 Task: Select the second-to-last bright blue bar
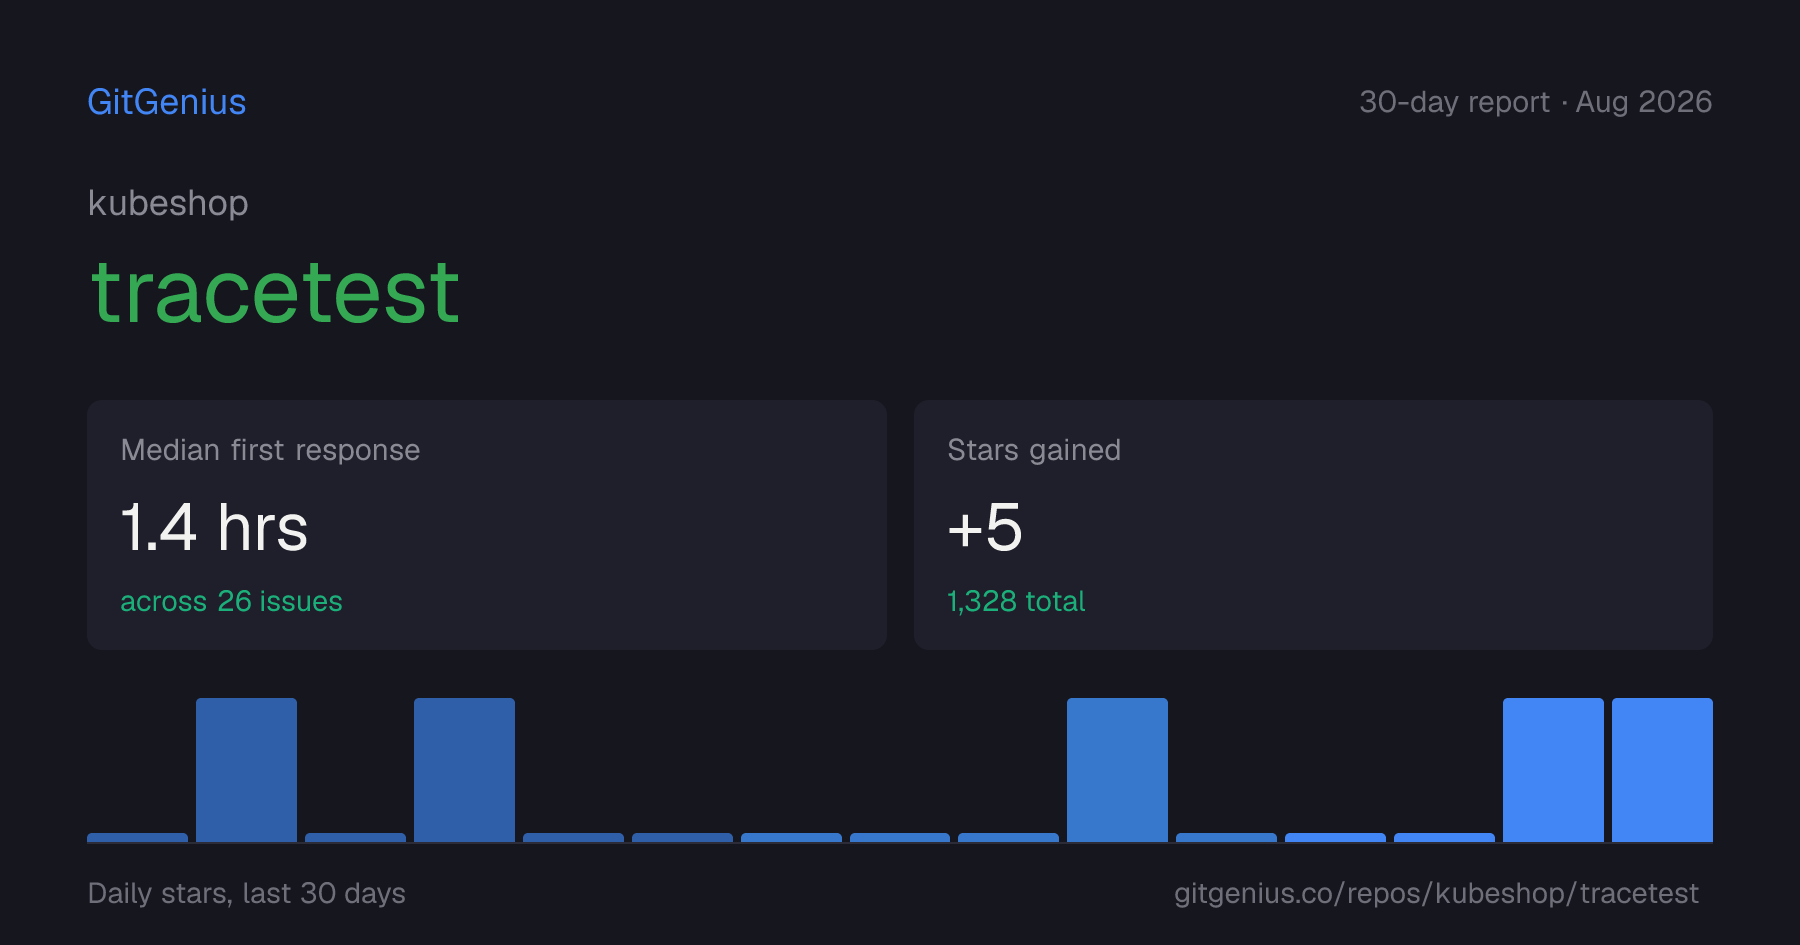(x=1553, y=770)
